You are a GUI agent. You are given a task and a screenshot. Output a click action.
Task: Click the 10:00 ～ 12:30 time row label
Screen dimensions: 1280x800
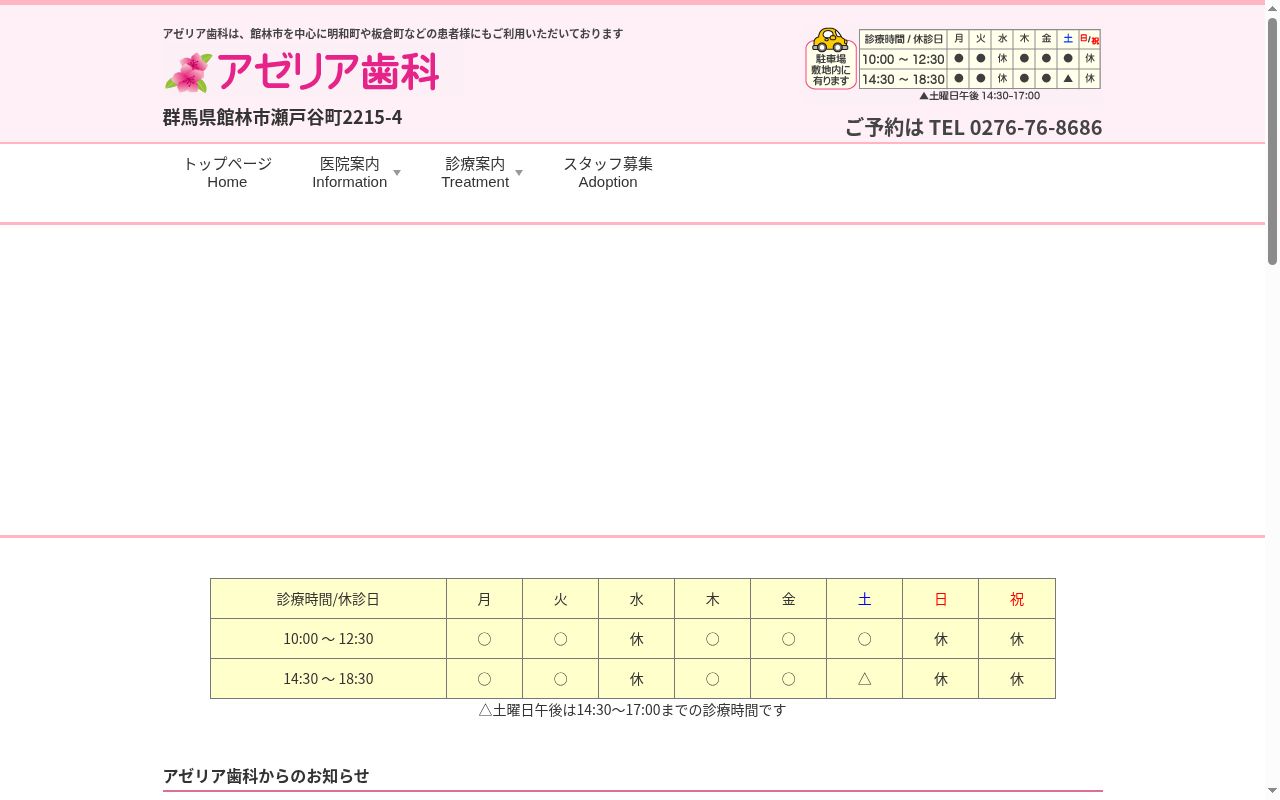click(328, 639)
